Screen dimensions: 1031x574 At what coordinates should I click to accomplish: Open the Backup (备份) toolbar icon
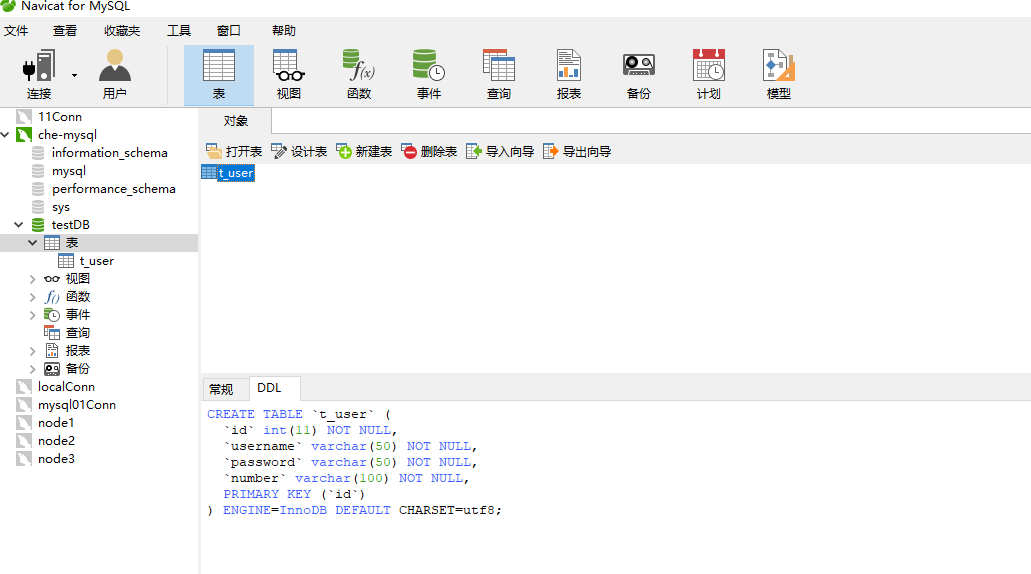[x=638, y=74]
